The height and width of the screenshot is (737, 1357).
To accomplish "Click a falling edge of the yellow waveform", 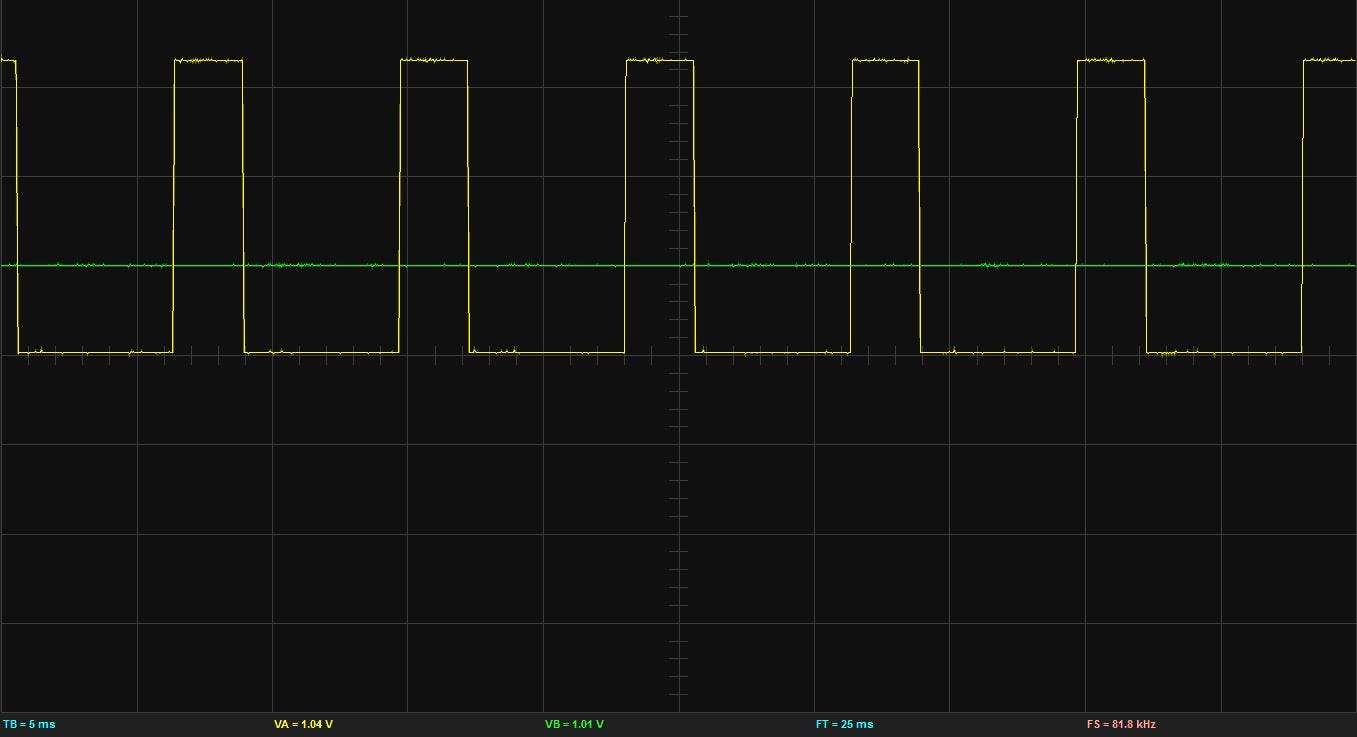I will [x=243, y=200].
